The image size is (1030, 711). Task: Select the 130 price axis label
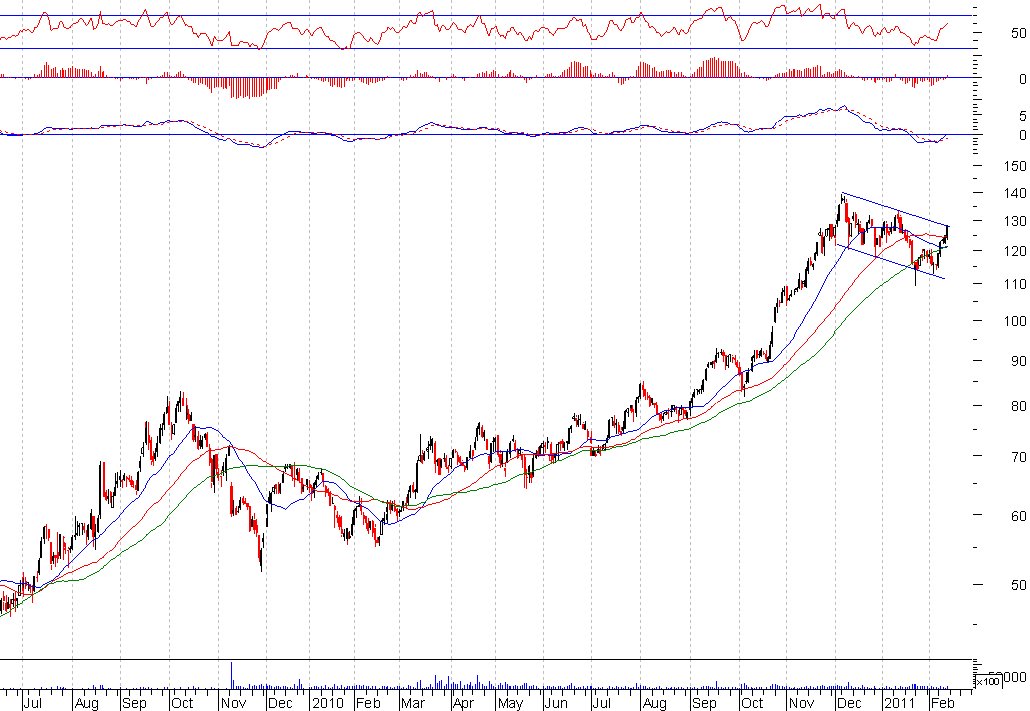[x=1014, y=221]
